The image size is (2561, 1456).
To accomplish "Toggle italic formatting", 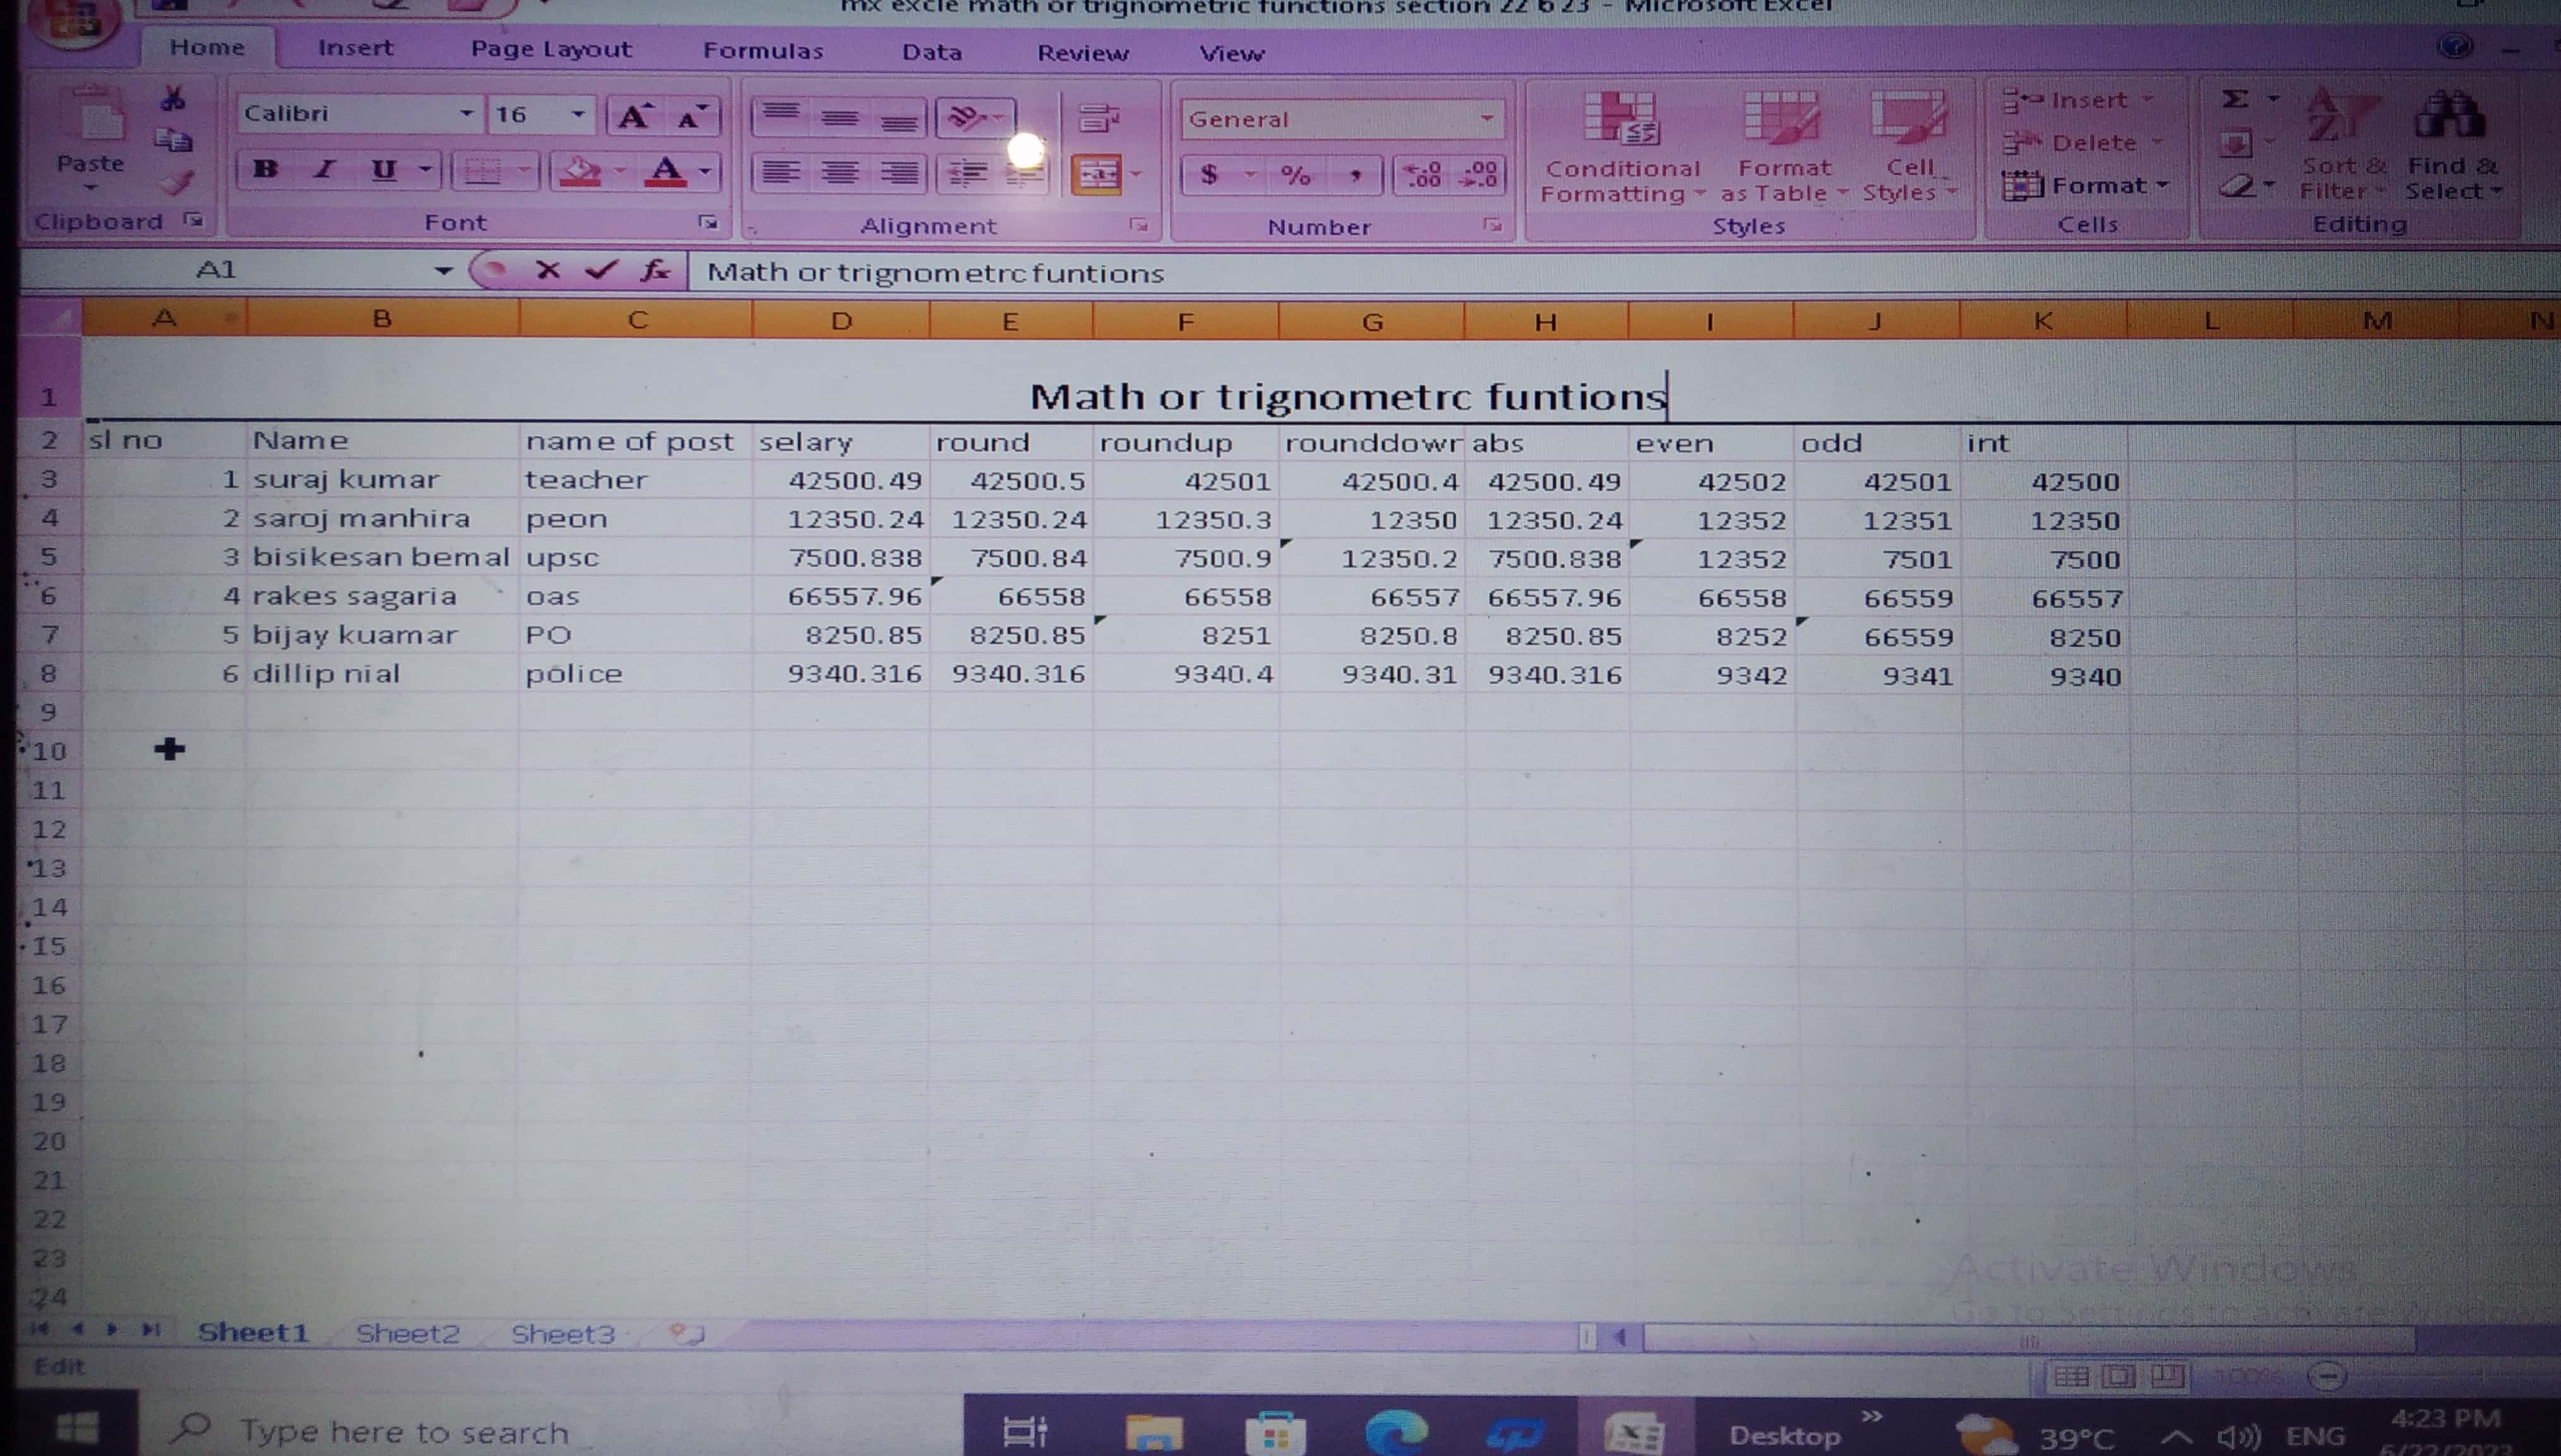I will click(x=324, y=169).
